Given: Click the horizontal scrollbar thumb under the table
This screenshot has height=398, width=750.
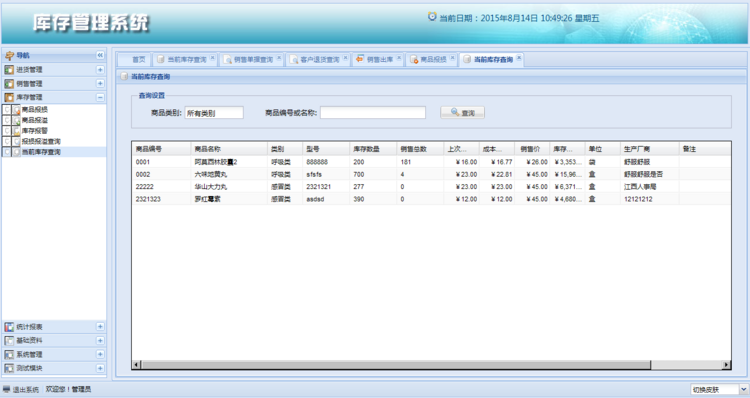Looking at the screenshot, I should coord(396,365).
